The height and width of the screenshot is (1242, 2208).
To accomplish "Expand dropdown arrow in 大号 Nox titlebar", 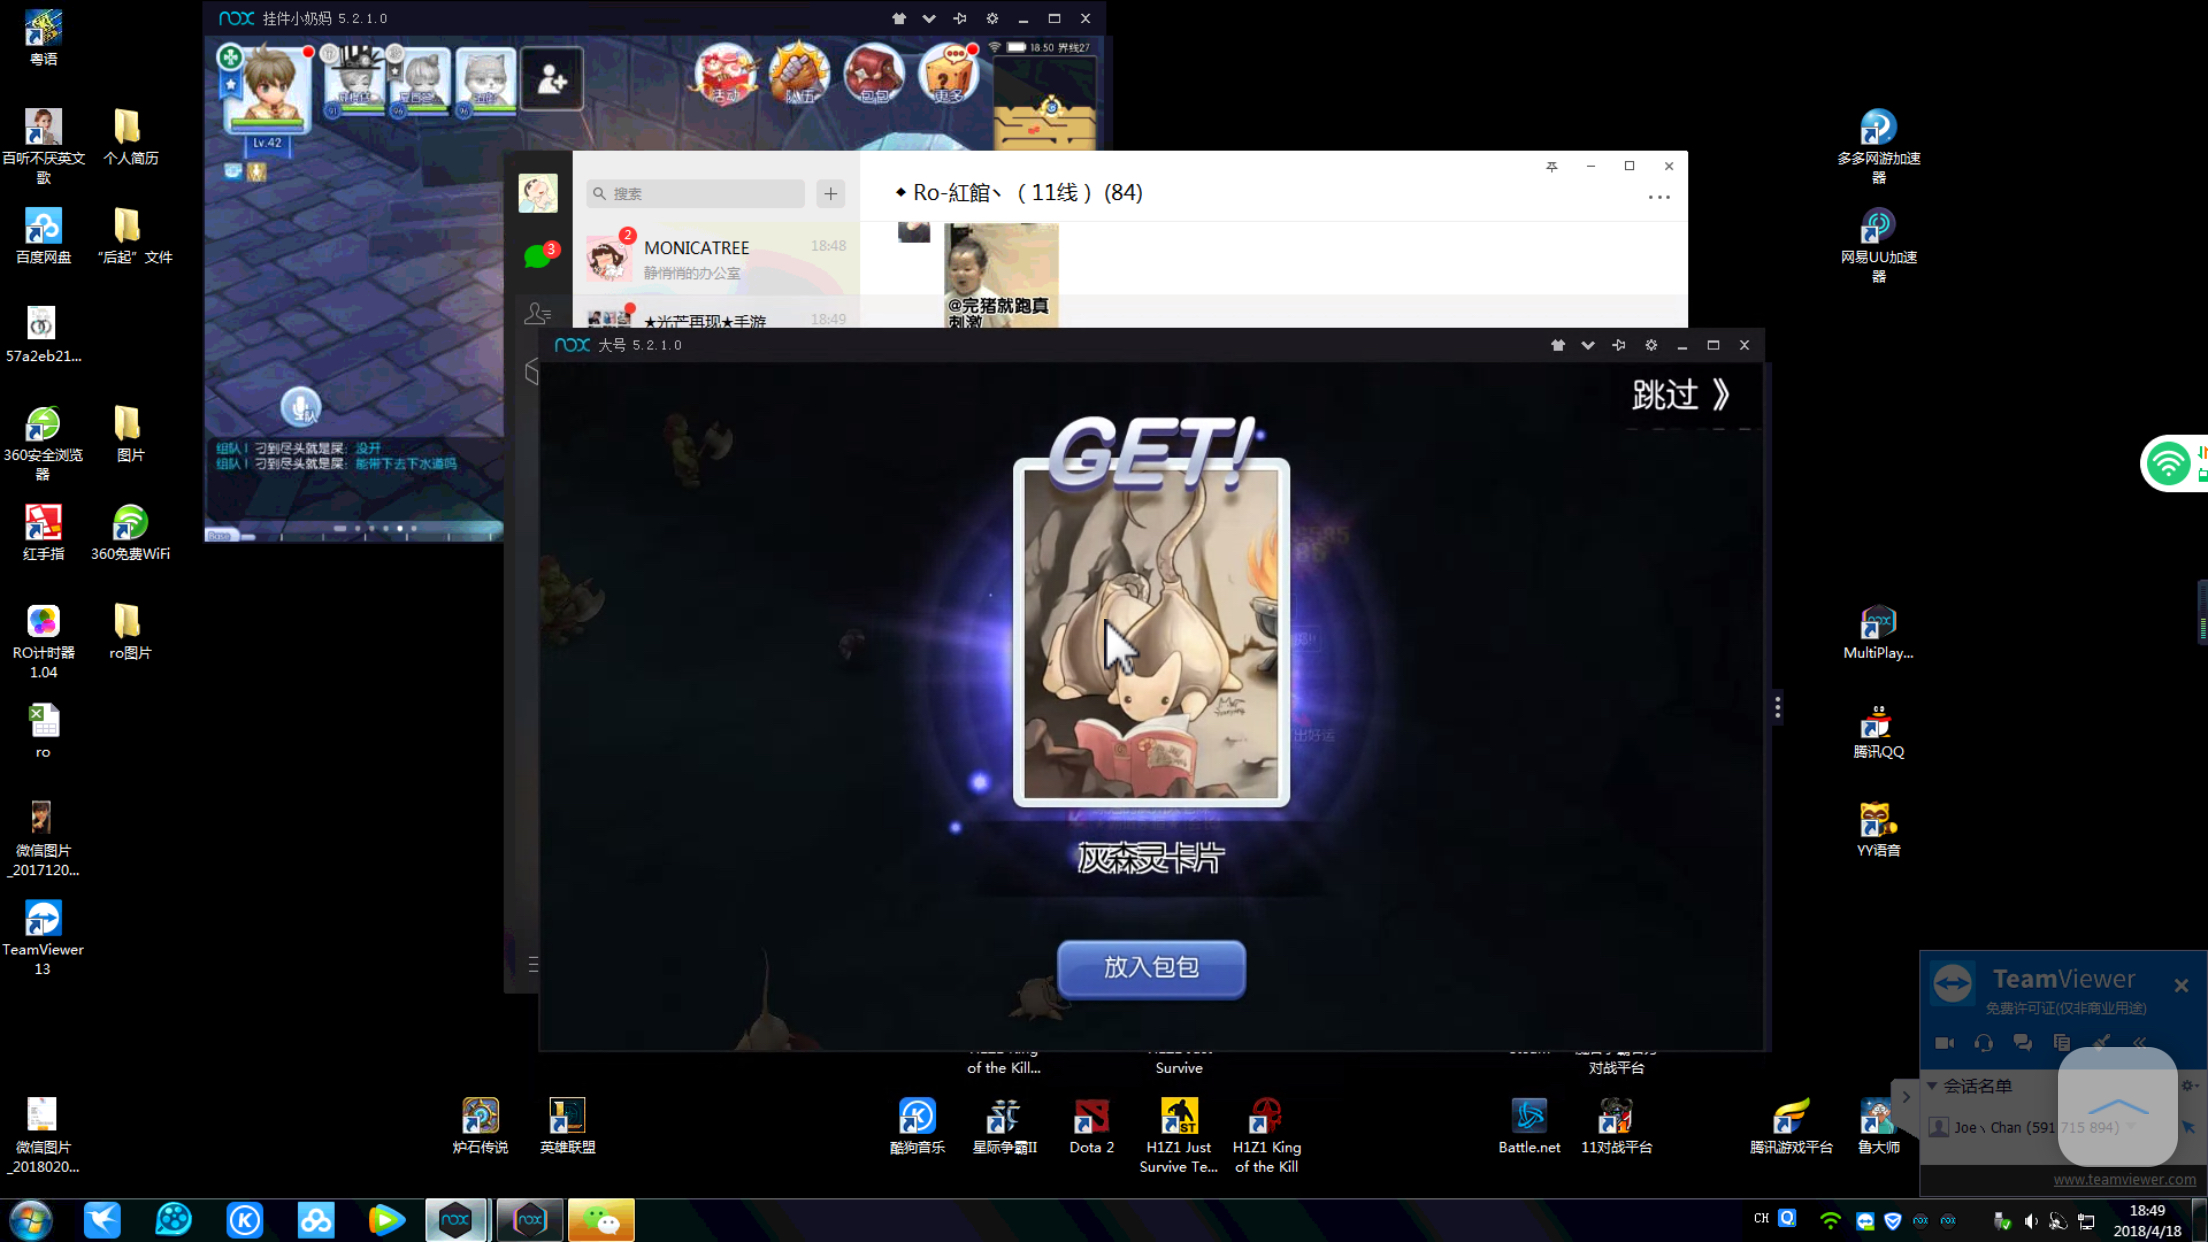I will point(1588,345).
